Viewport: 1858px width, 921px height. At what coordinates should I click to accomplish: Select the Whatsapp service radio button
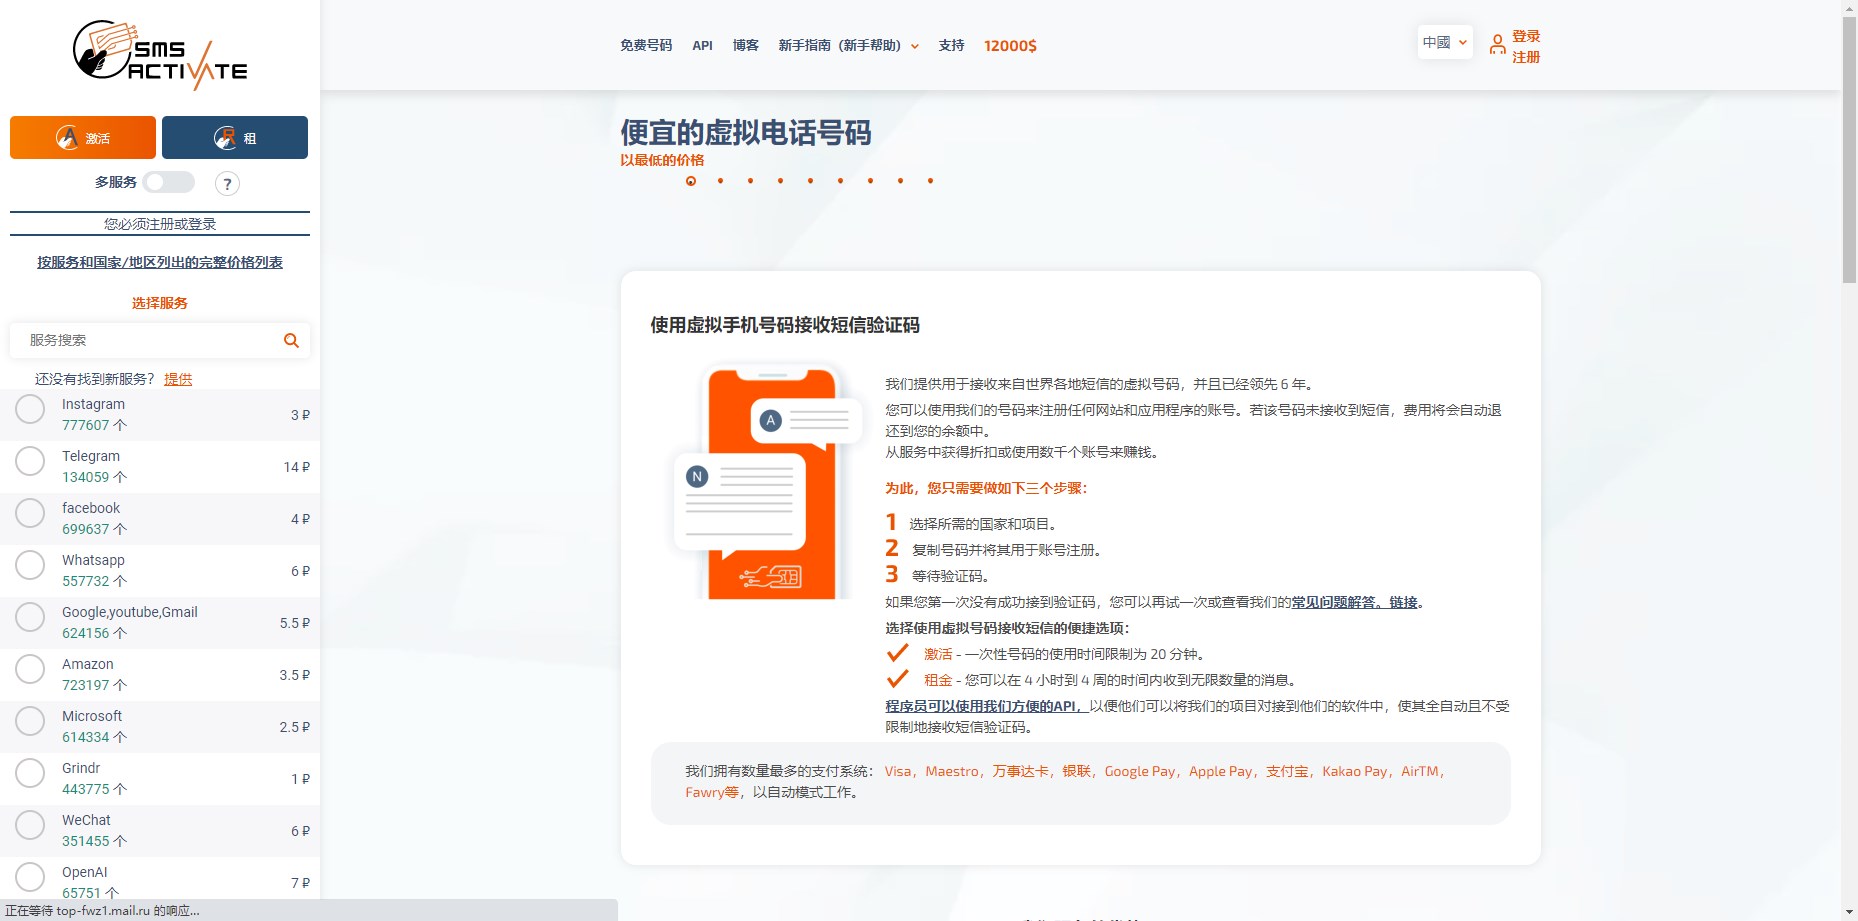click(x=30, y=565)
